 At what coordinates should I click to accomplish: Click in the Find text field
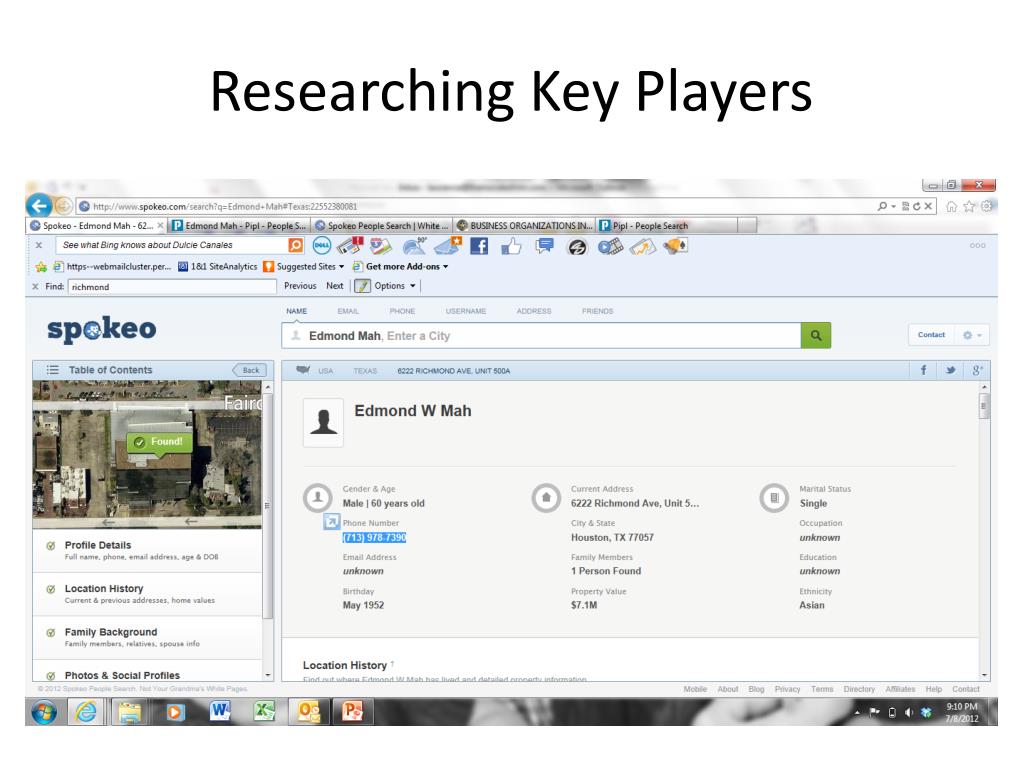click(172, 287)
